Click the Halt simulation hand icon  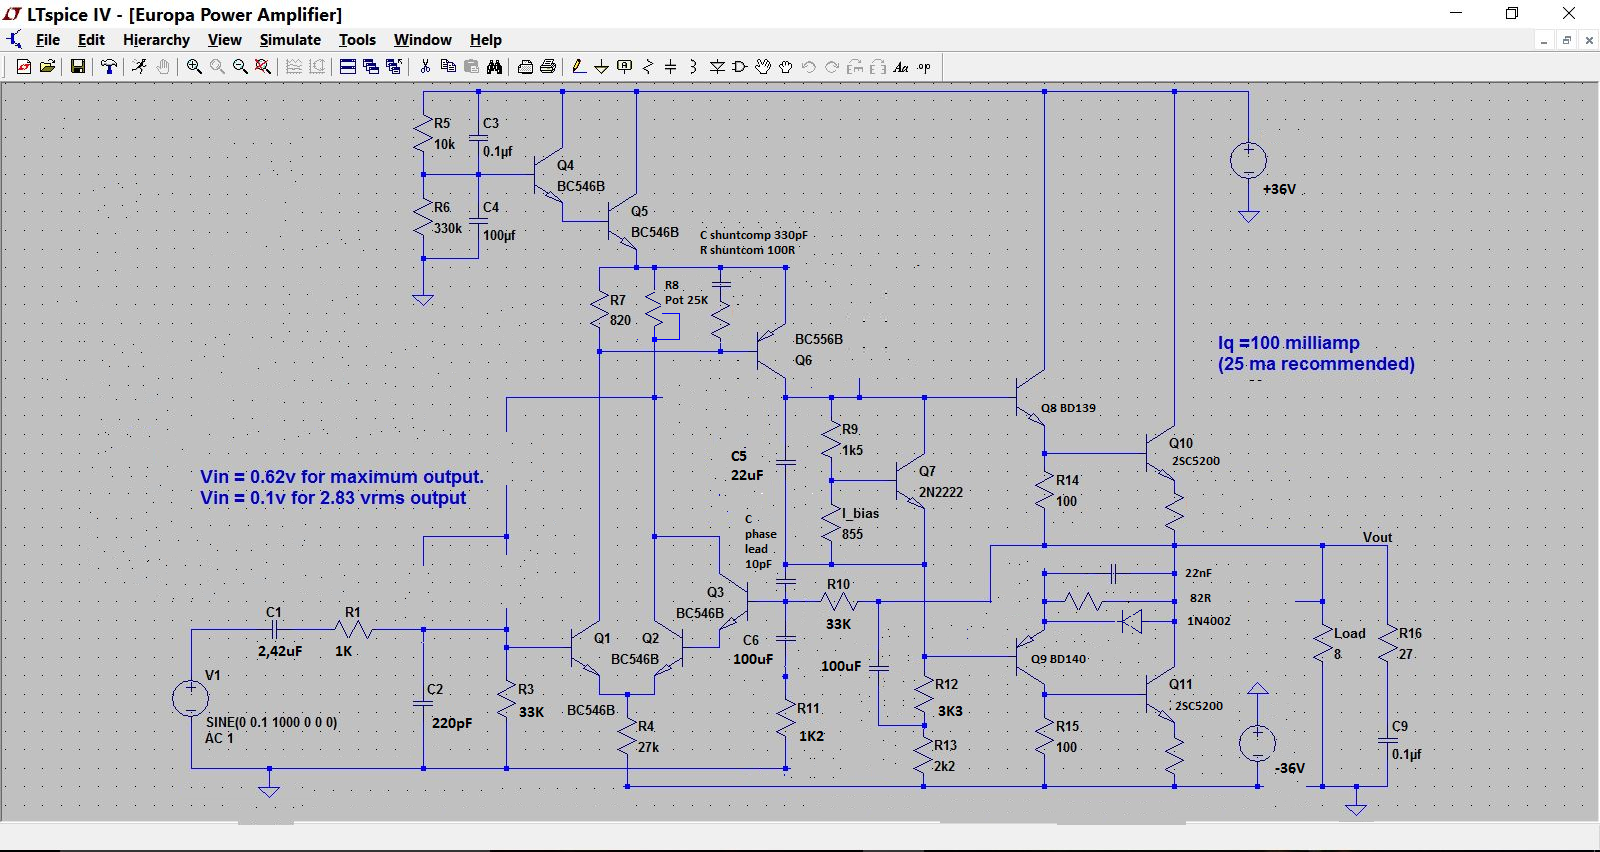click(162, 67)
